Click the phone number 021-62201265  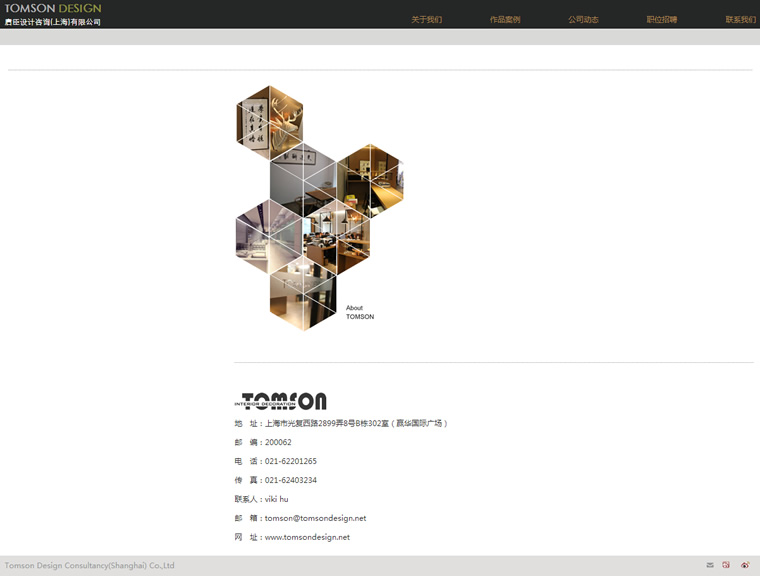pos(290,461)
